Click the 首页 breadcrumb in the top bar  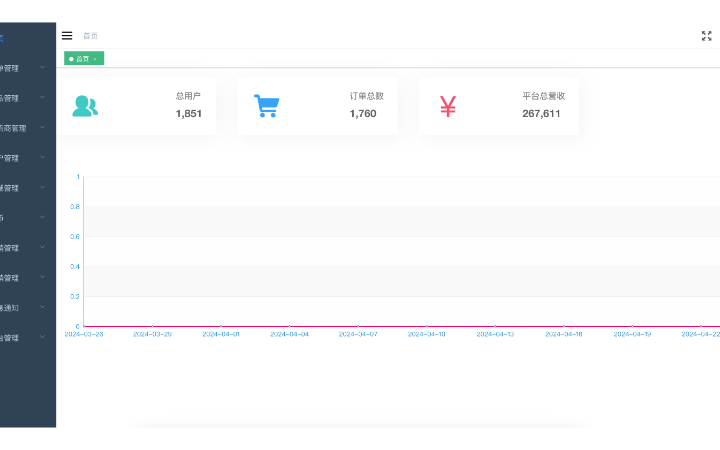click(90, 35)
